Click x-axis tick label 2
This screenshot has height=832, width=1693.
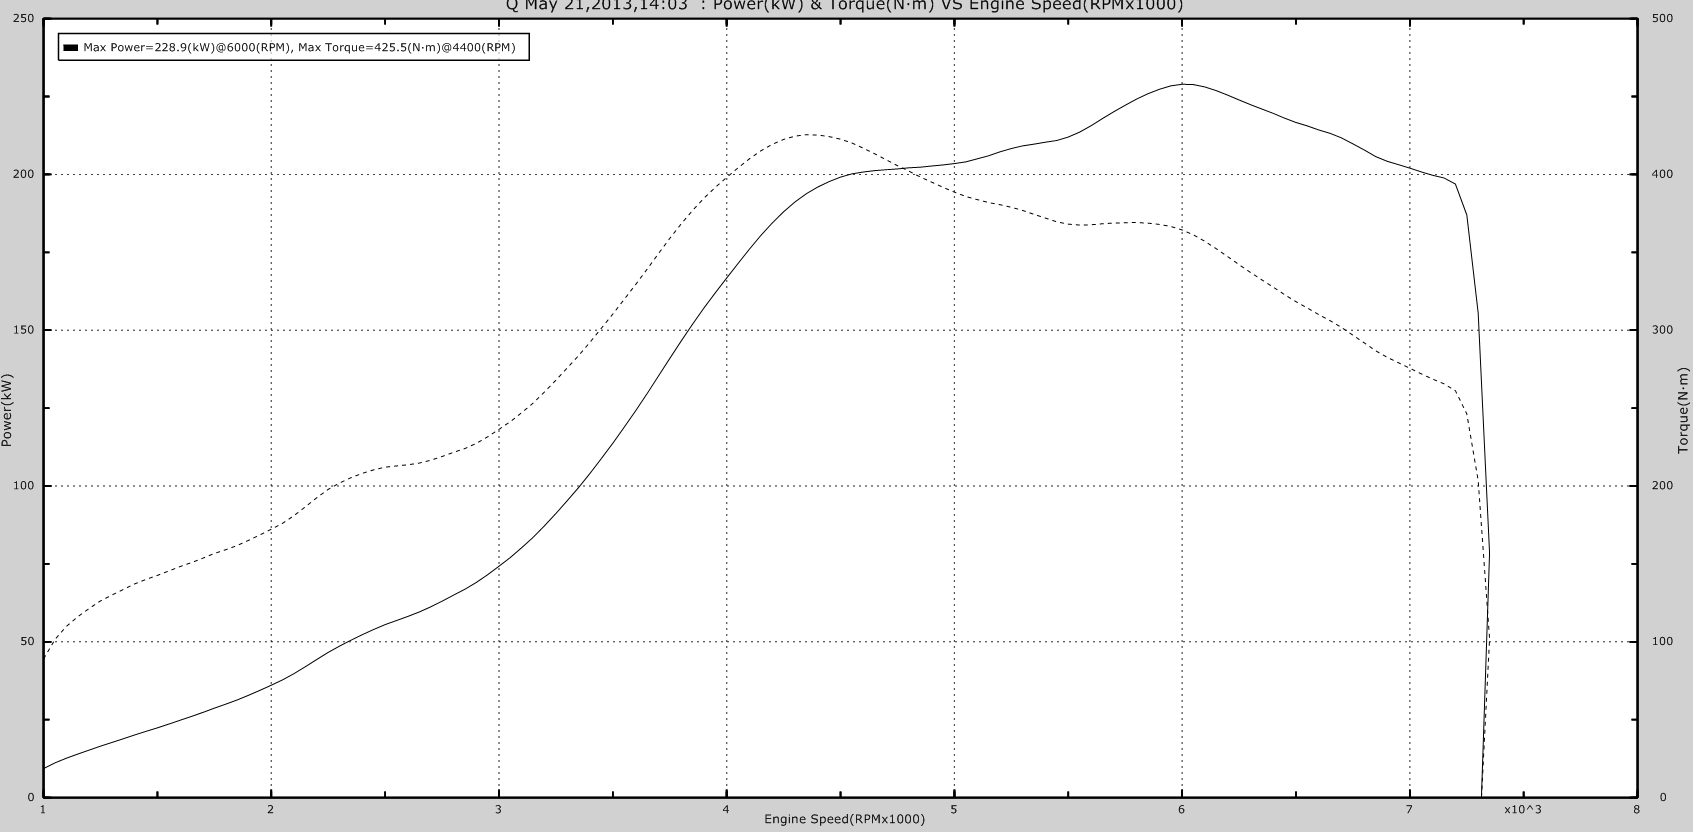pyautogui.click(x=270, y=809)
